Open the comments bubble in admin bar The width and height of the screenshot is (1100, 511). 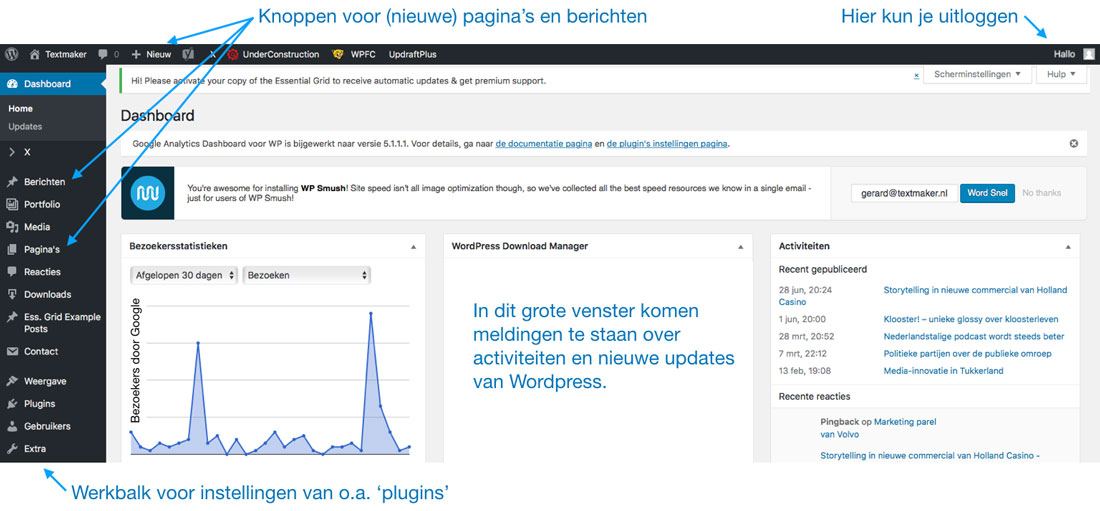coord(103,54)
